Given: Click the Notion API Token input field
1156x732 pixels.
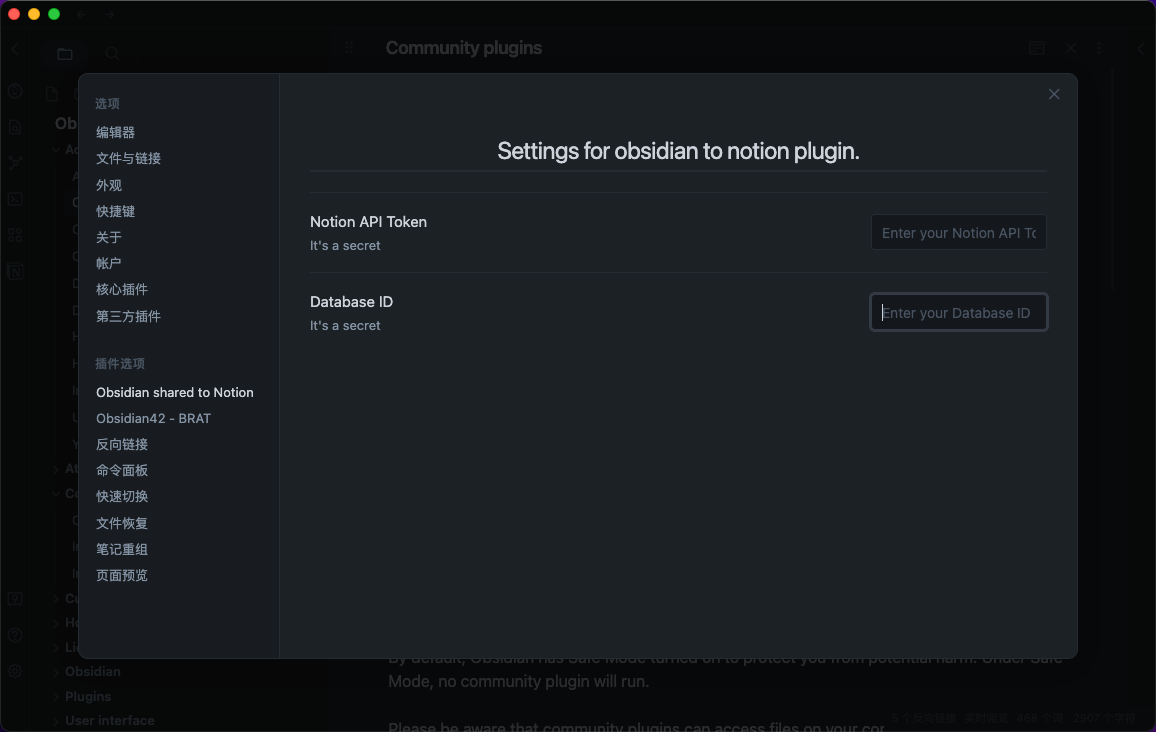Looking at the screenshot, I should tap(958, 233).
